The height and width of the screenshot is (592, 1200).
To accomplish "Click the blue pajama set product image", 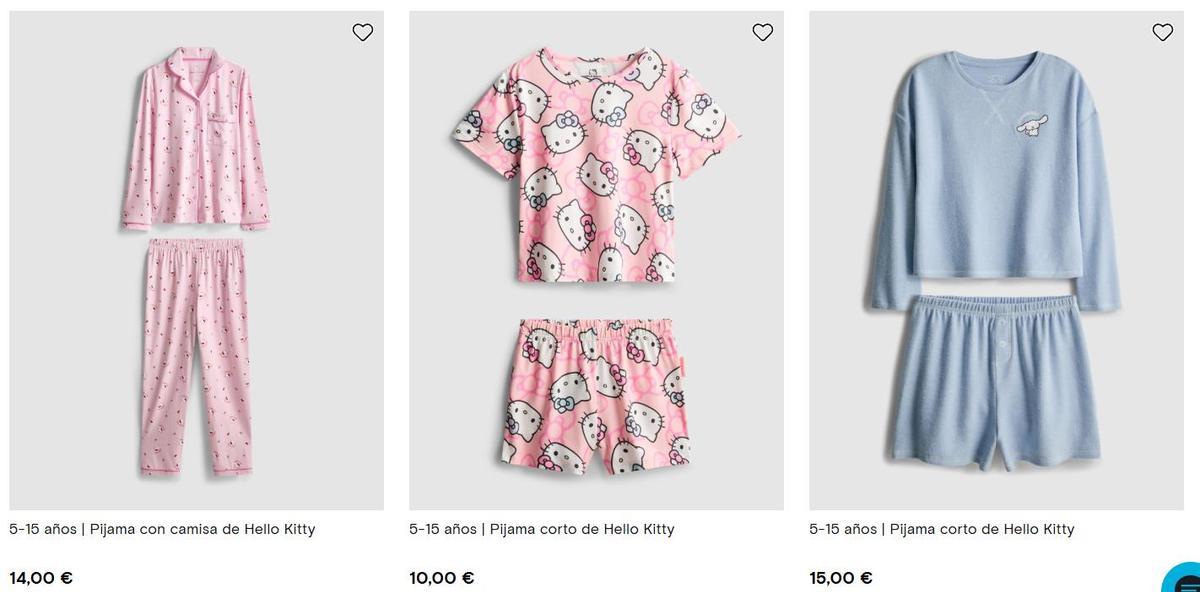I will click(996, 260).
